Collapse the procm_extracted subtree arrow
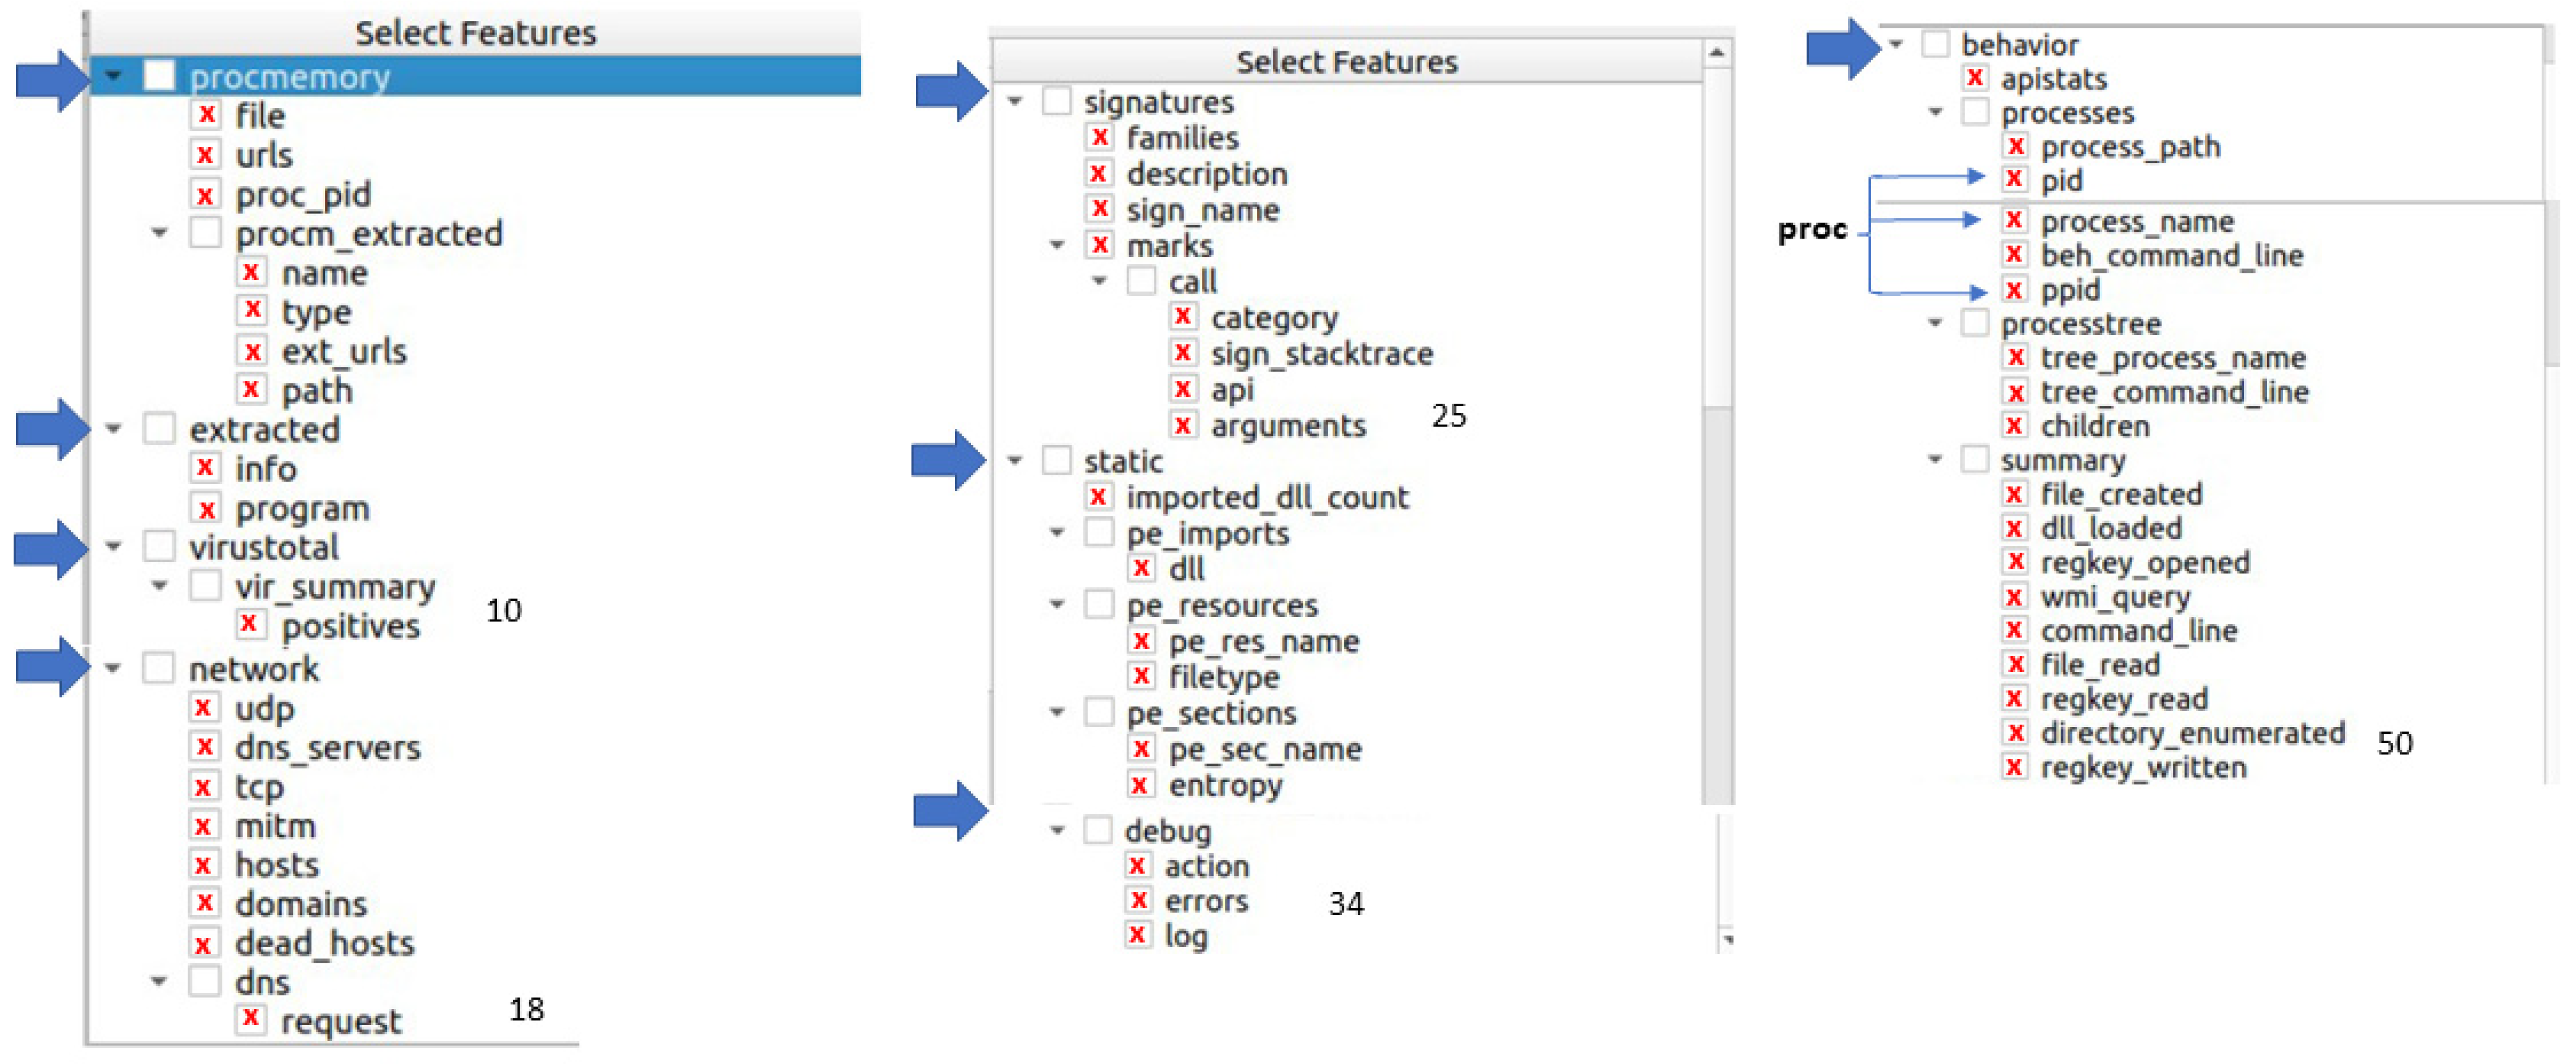The width and height of the screenshot is (2576, 1064). 160,233
